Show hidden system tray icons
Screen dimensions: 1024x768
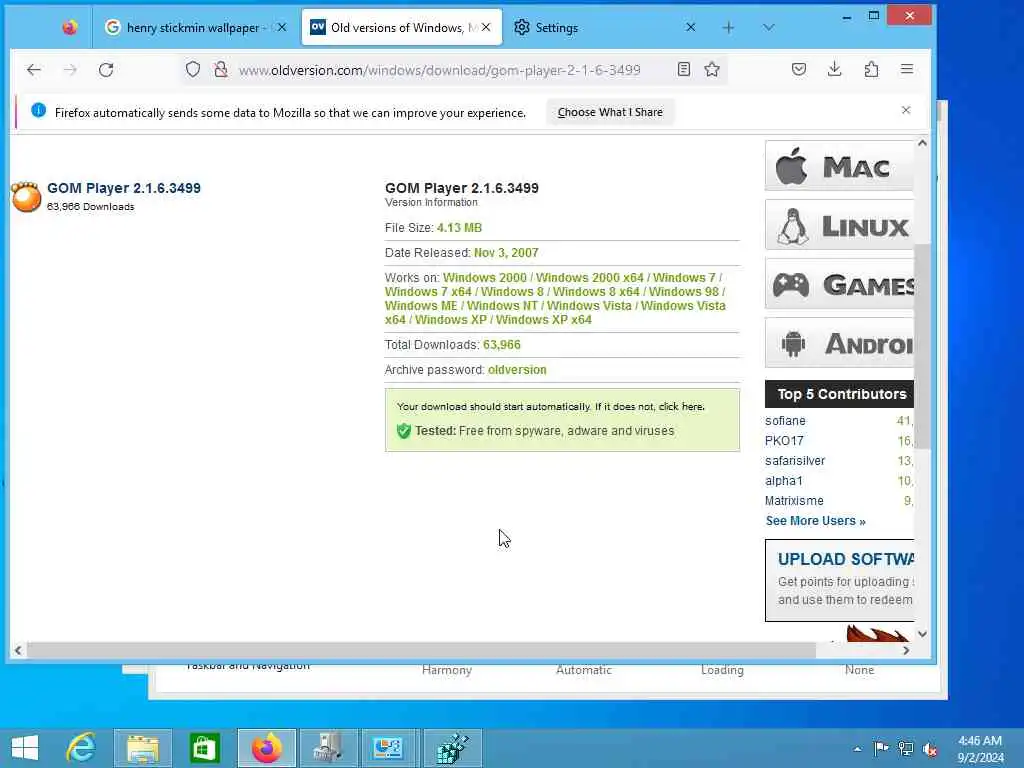pos(857,749)
